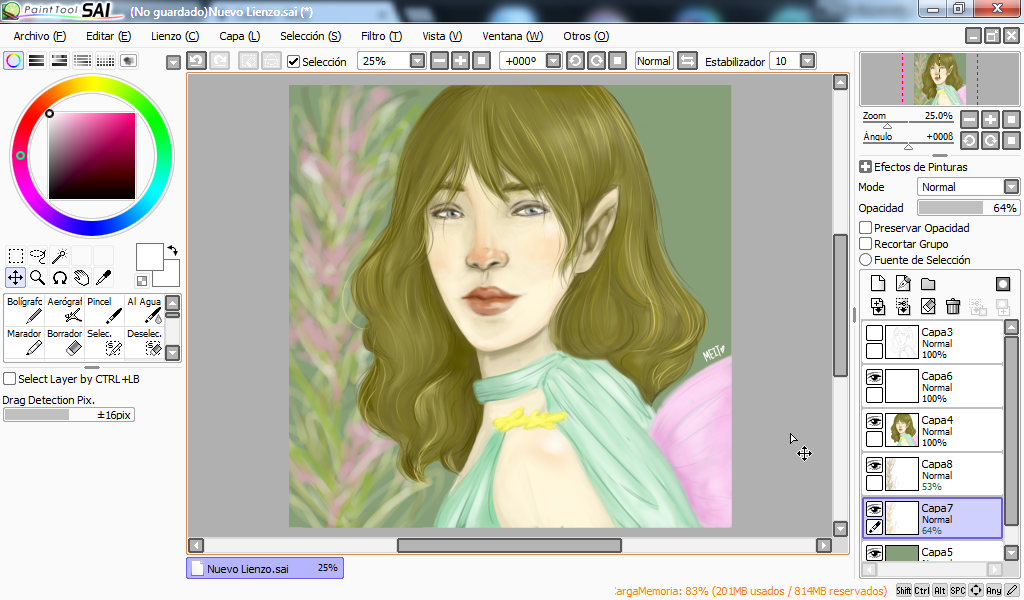Expand the Efectos de Pinturas section
Screen dimensions: 1024x600
(865, 167)
